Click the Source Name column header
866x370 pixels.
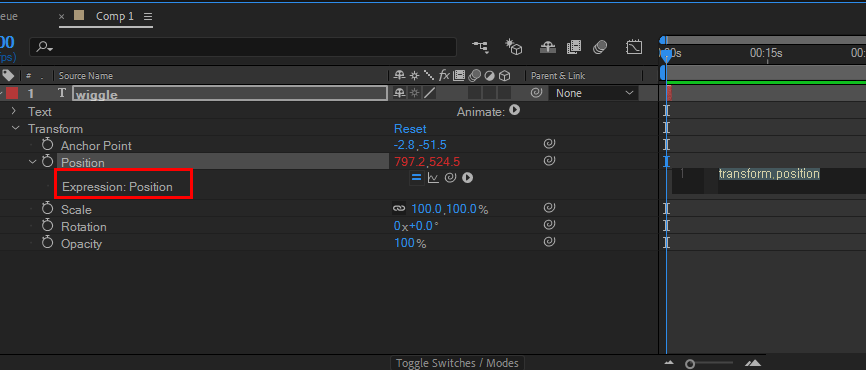coord(86,76)
